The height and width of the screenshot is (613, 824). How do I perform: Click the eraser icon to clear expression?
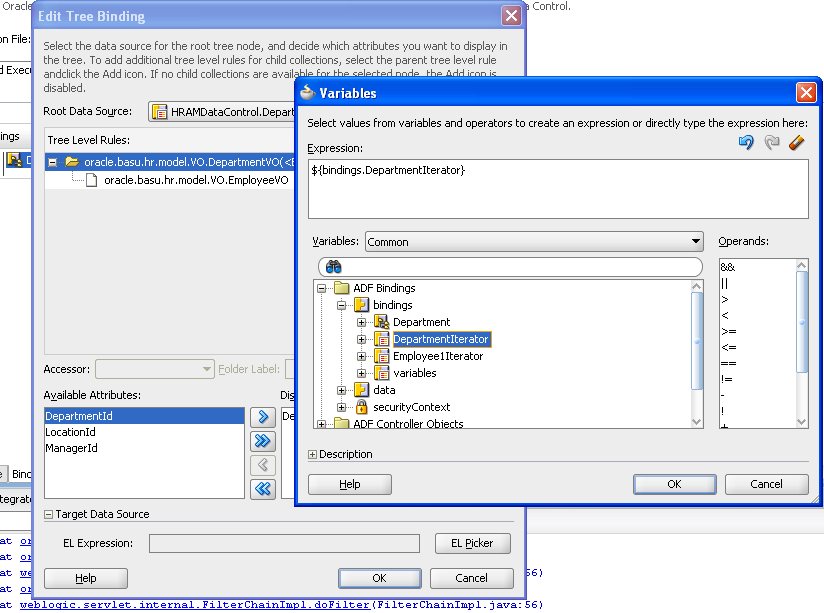tap(795, 144)
